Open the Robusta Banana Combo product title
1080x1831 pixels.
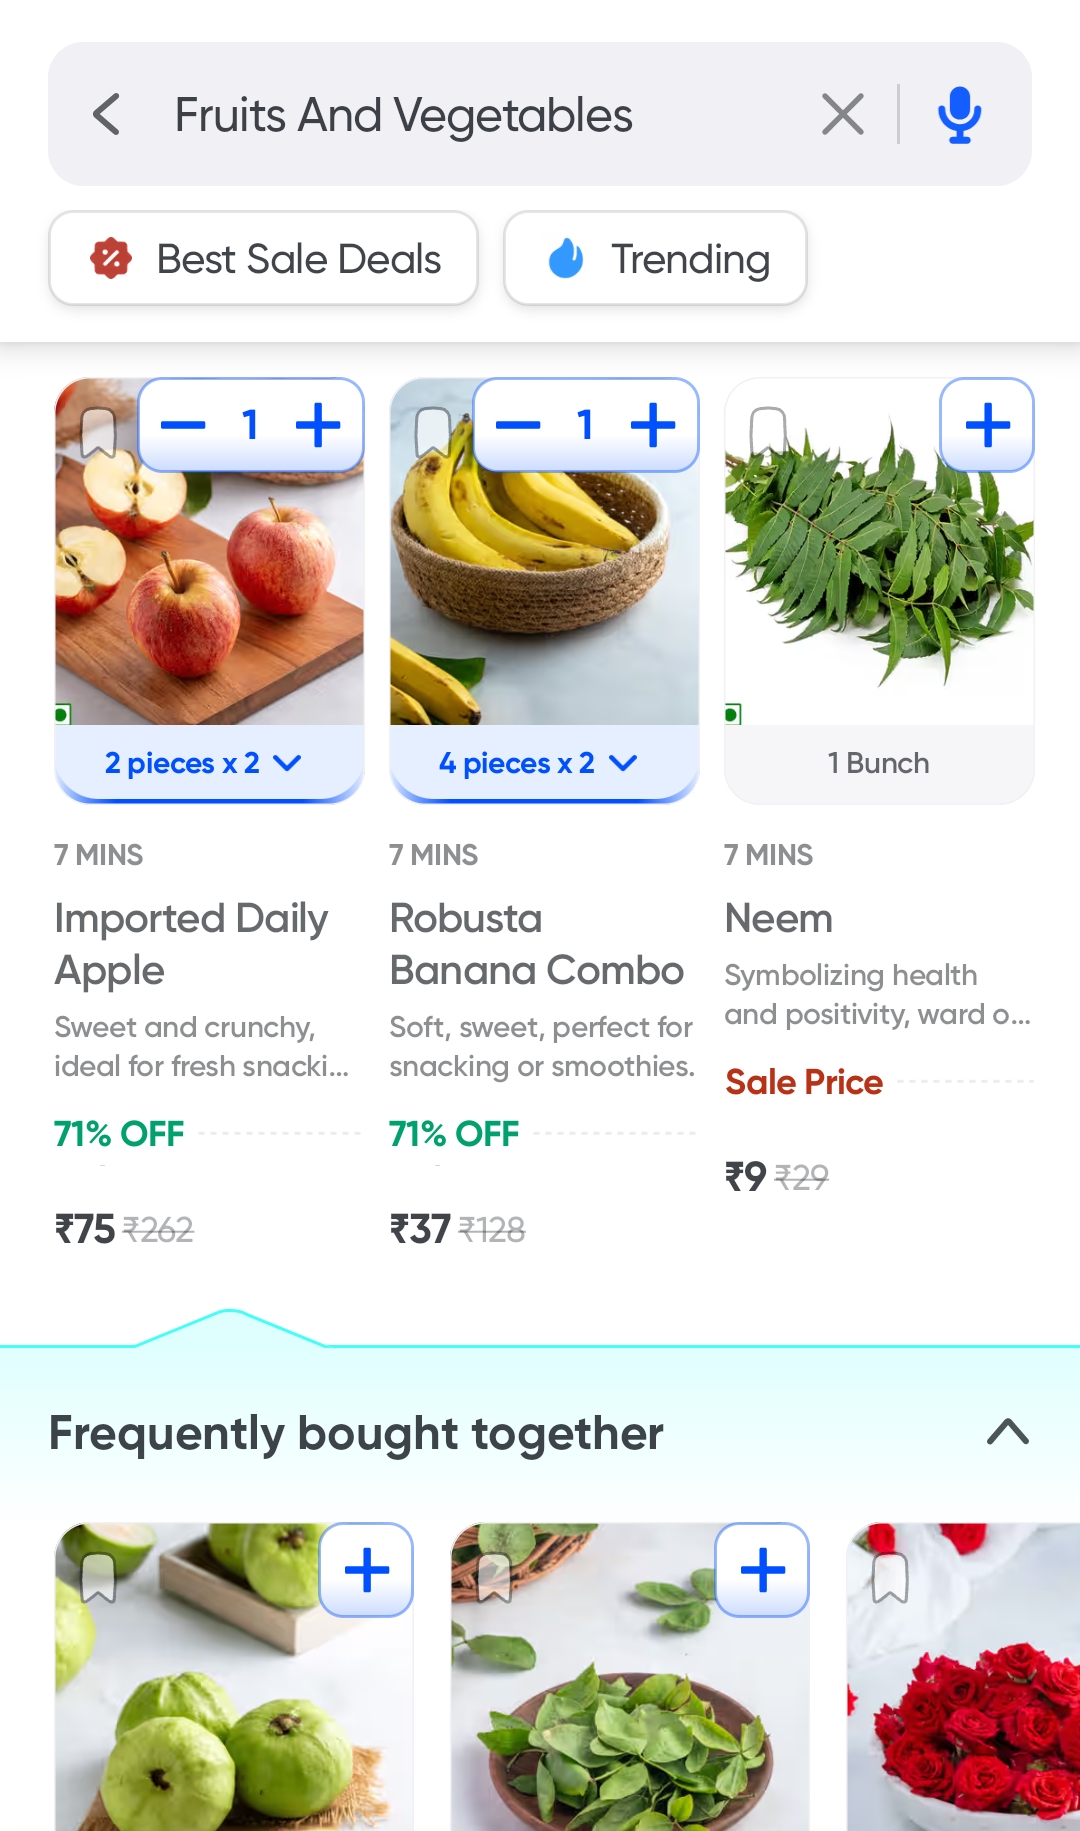click(536, 944)
